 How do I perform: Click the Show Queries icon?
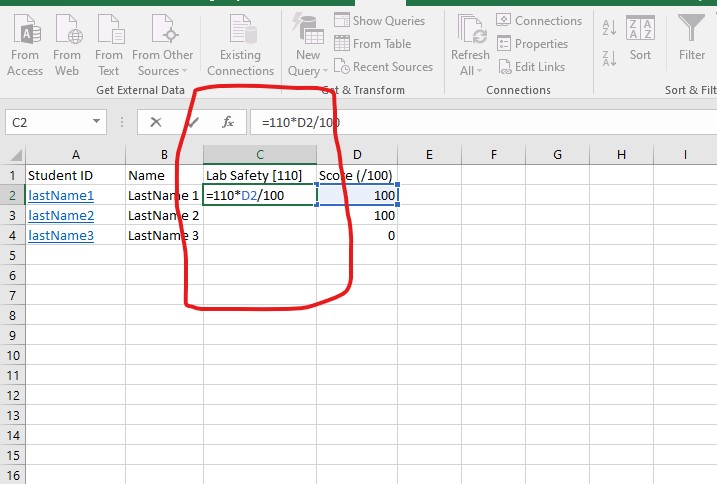342,20
